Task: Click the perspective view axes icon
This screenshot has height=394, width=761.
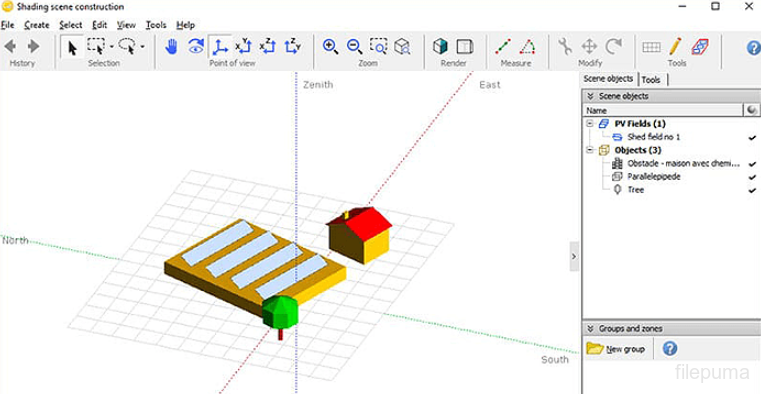Action: coord(219,47)
